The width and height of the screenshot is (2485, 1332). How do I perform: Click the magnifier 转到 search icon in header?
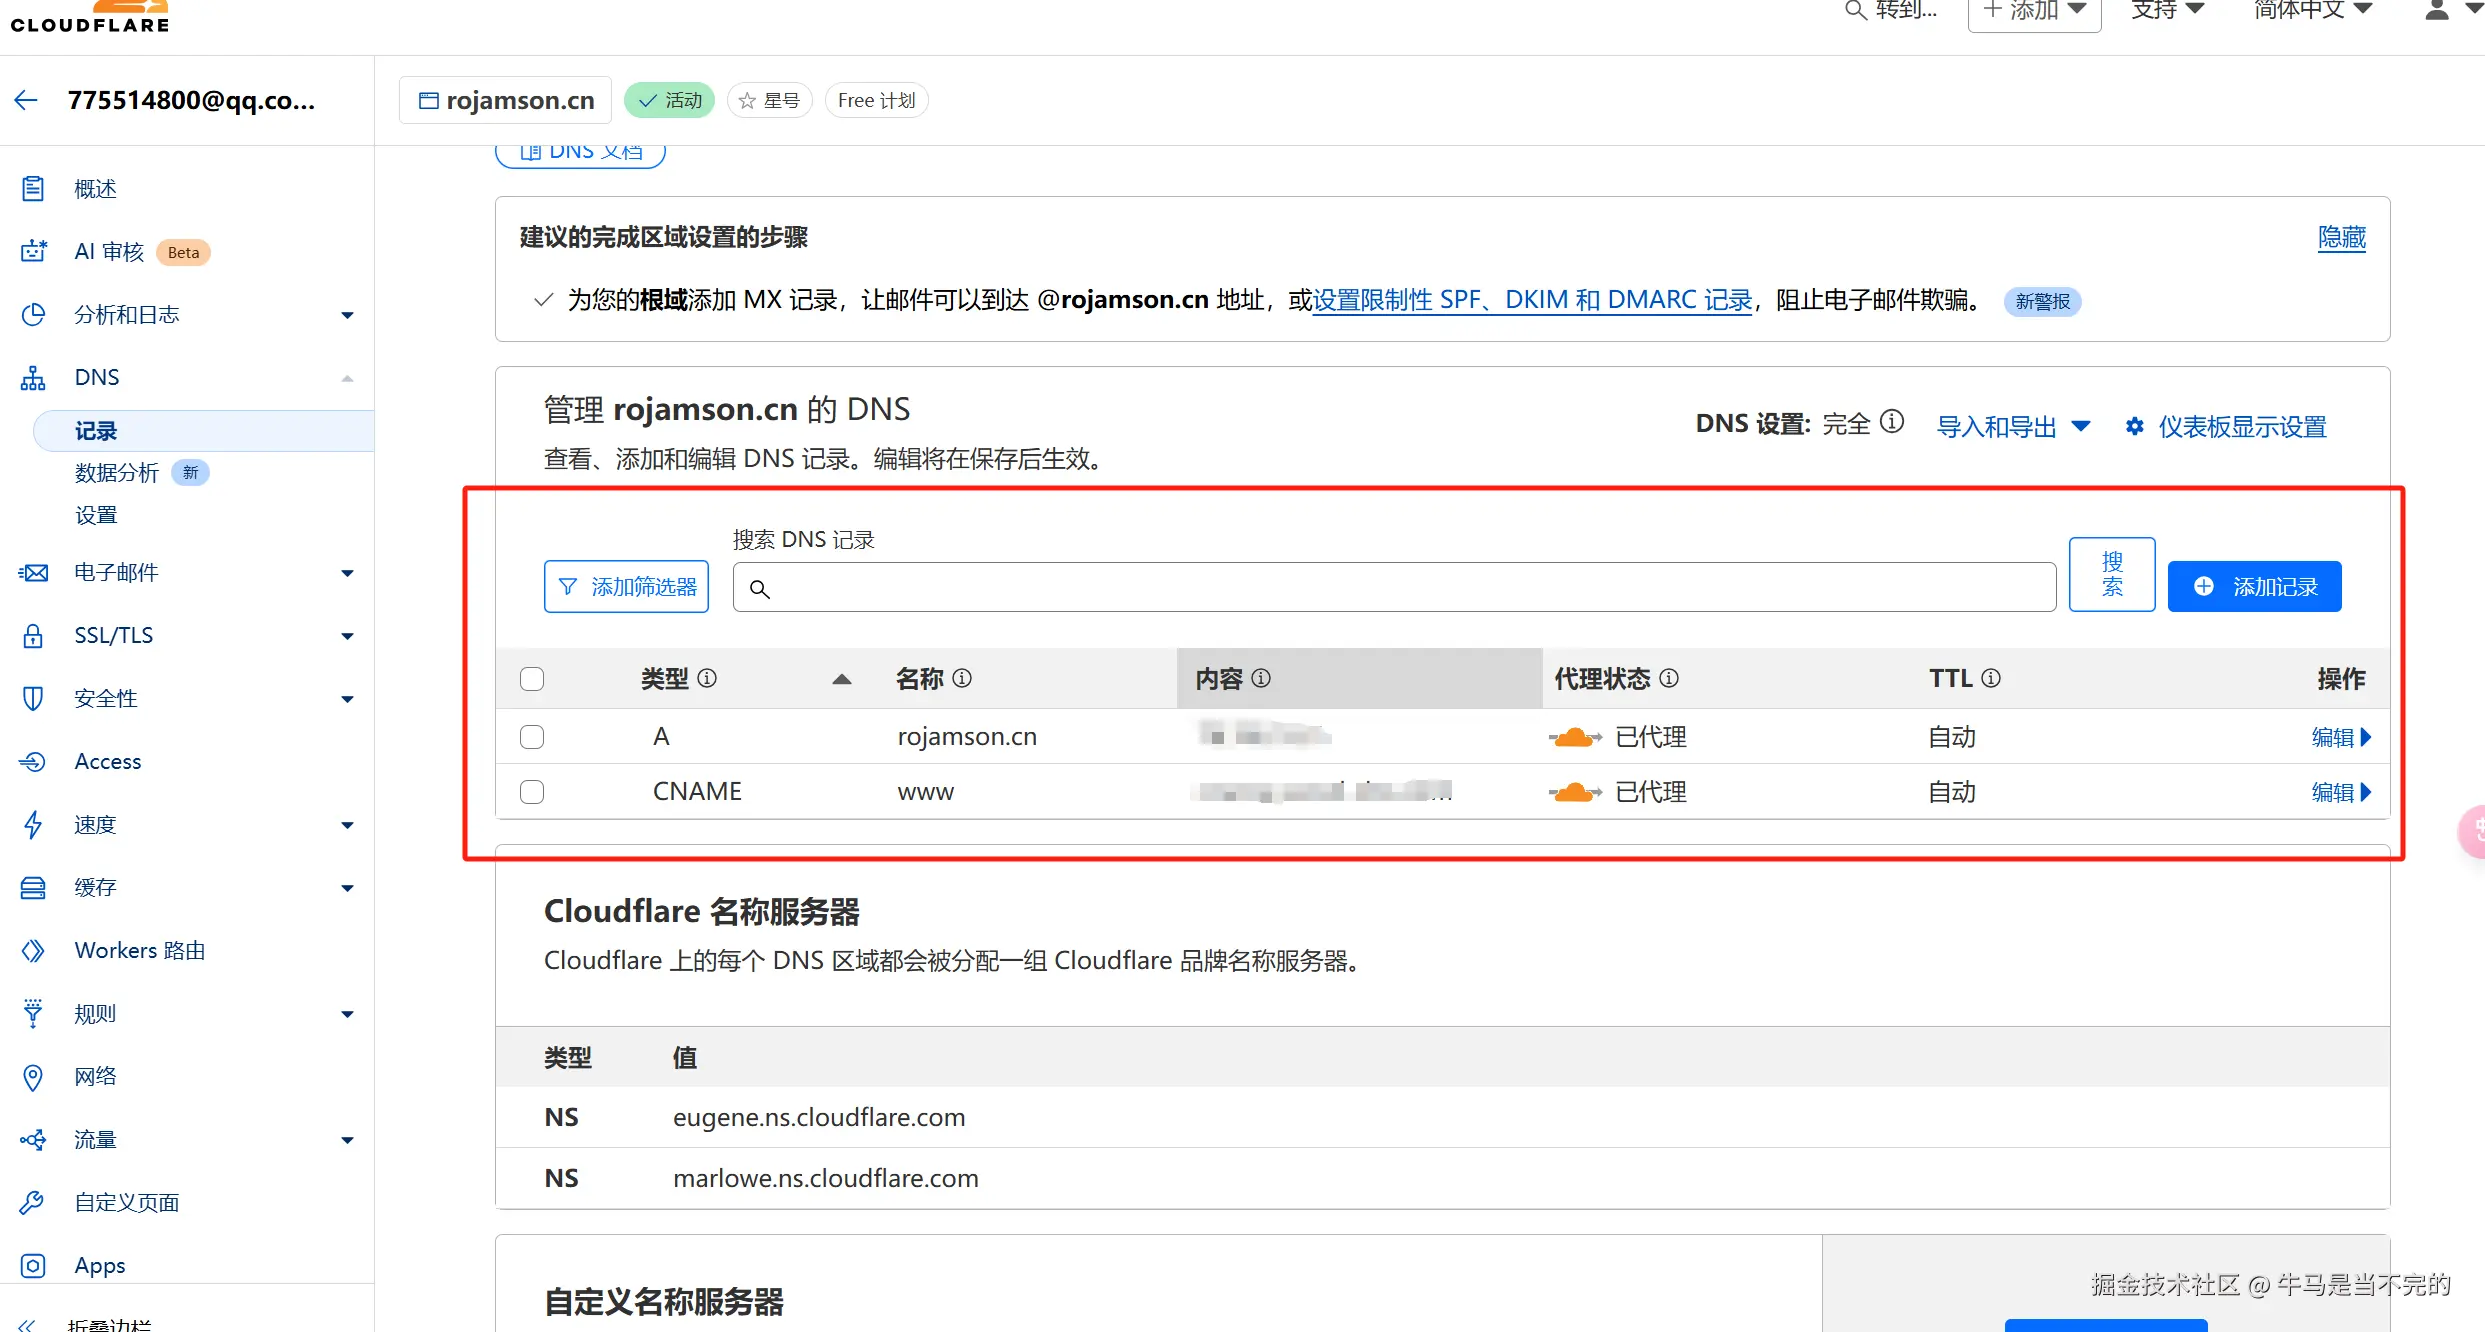1855,10
